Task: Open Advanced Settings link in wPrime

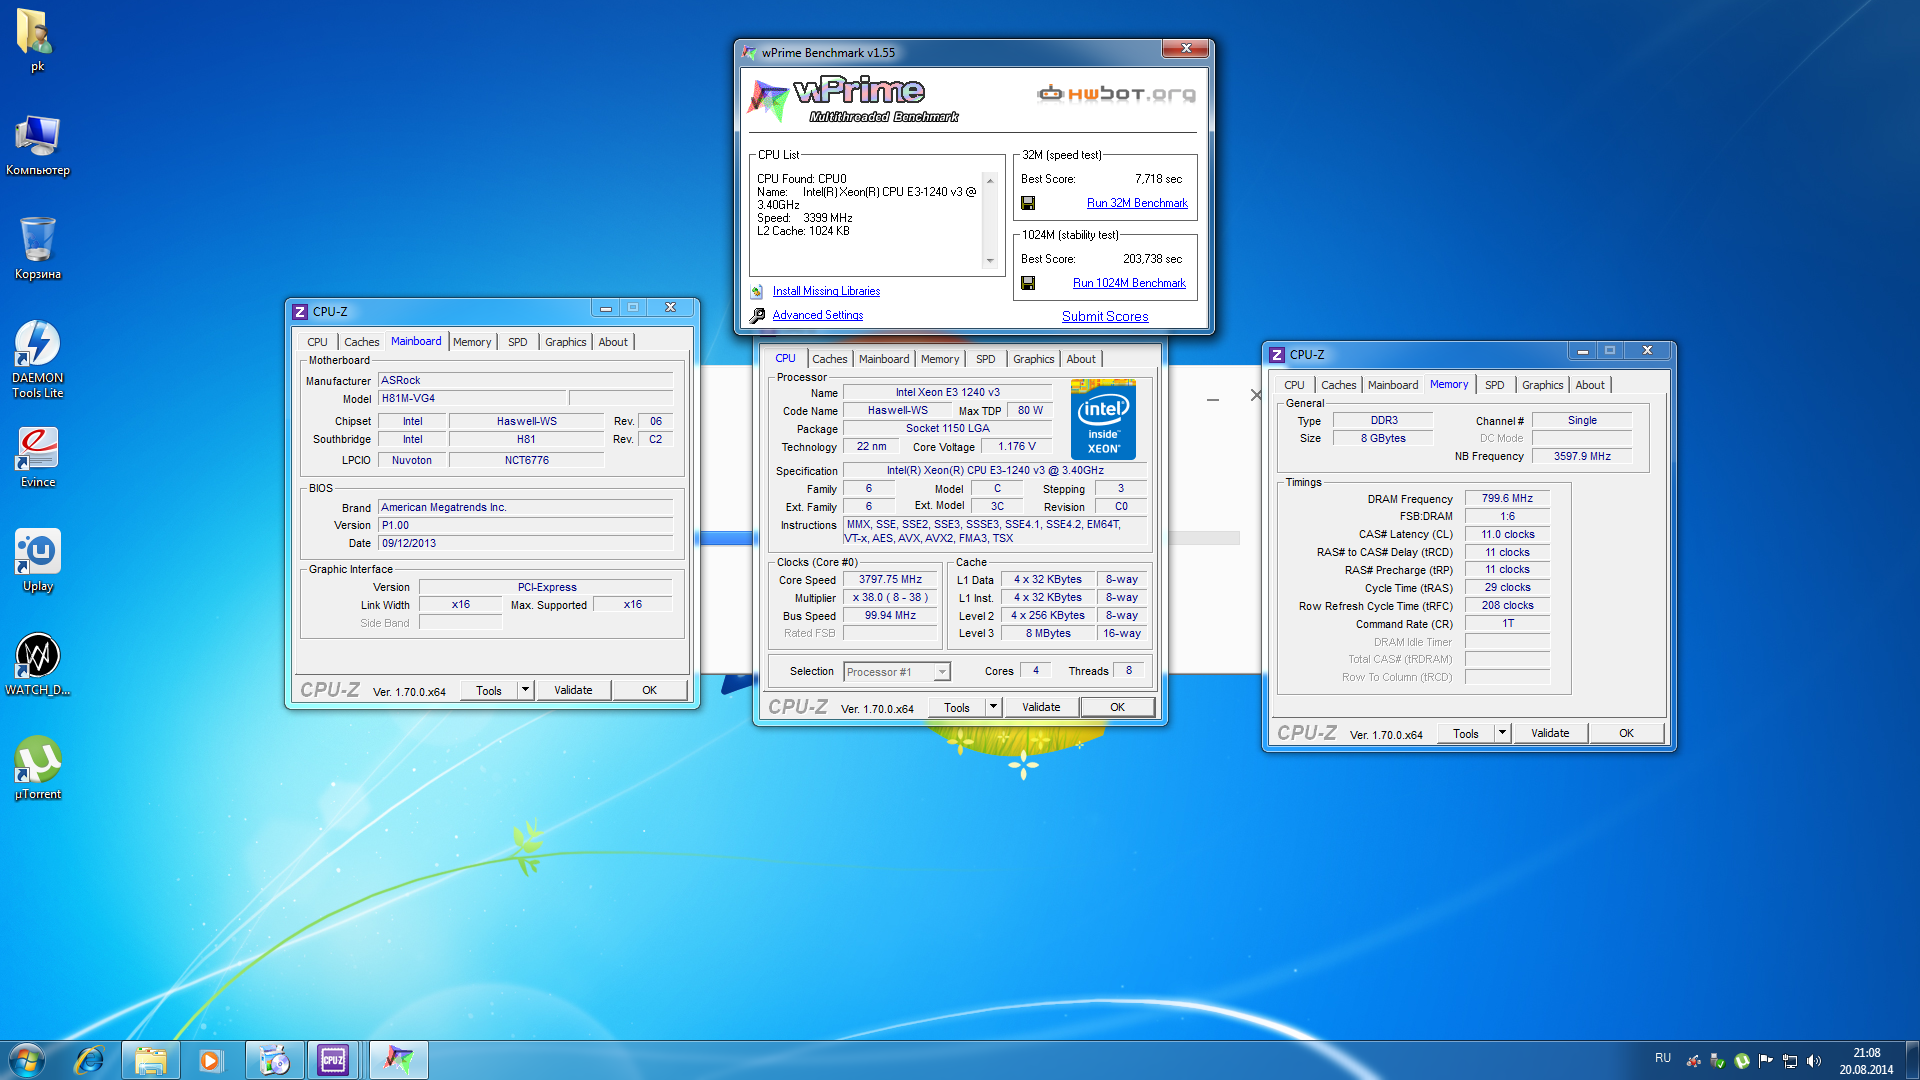Action: click(817, 315)
